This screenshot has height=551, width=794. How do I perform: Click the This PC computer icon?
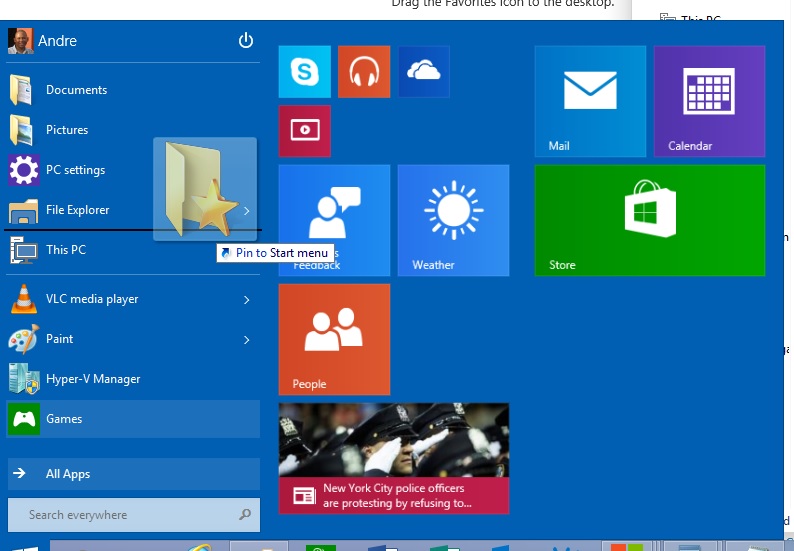click(x=23, y=250)
